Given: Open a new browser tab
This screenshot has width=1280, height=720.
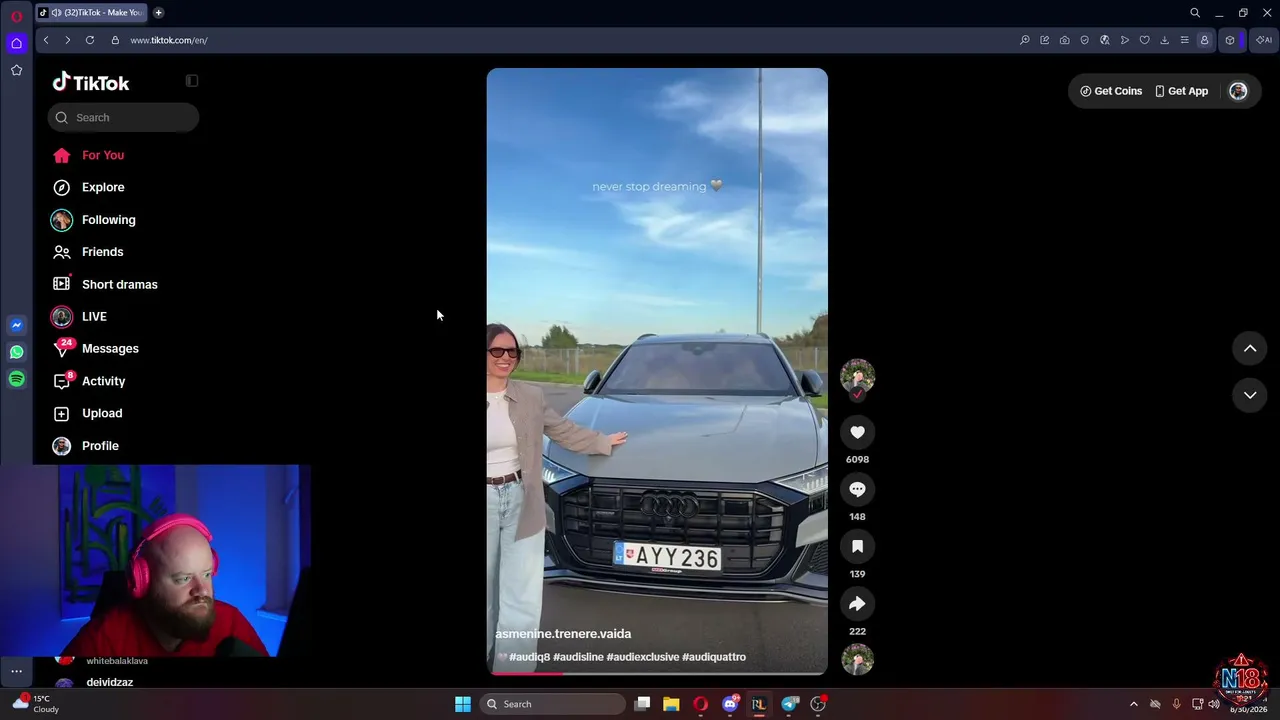Looking at the screenshot, I should 158,13.
